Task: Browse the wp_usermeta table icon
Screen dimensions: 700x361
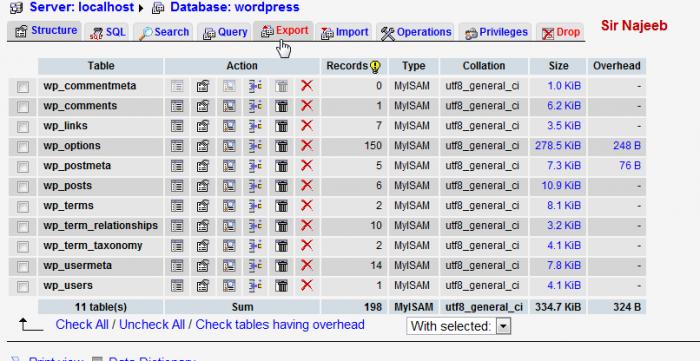Action: [177, 266]
